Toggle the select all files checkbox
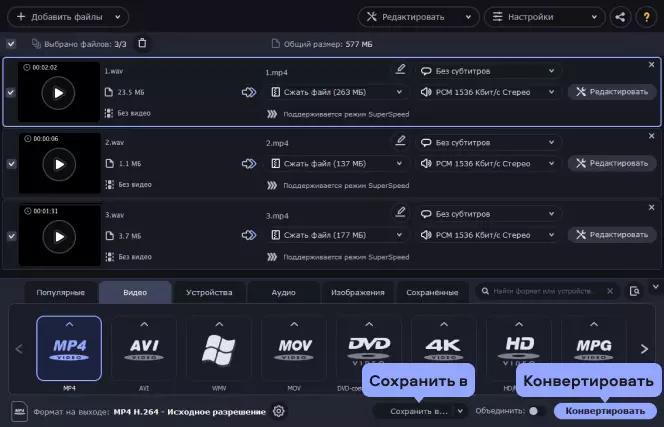The width and height of the screenshot is (664, 427). click(x=11, y=44)
